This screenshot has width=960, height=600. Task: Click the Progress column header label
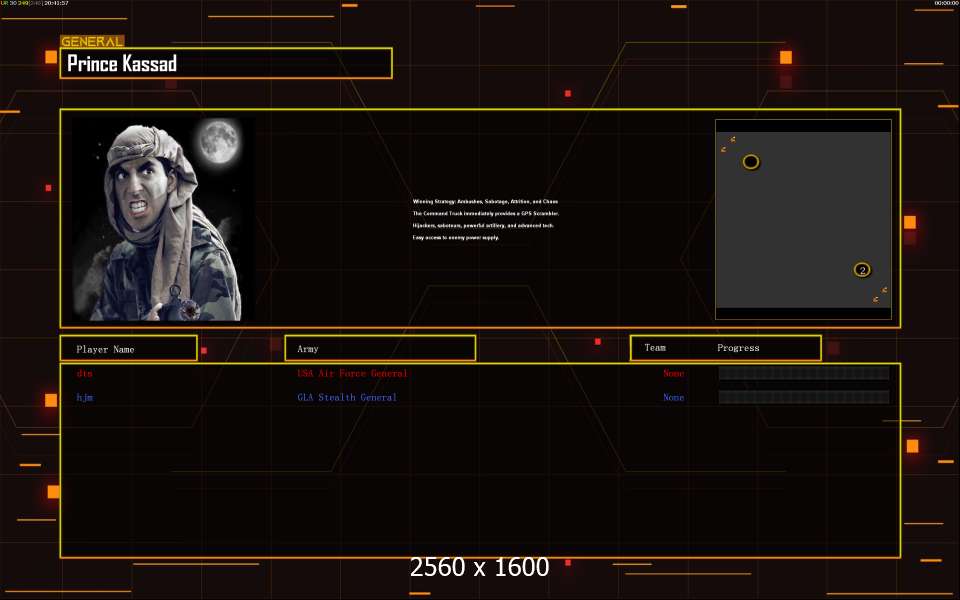(738, 348)
